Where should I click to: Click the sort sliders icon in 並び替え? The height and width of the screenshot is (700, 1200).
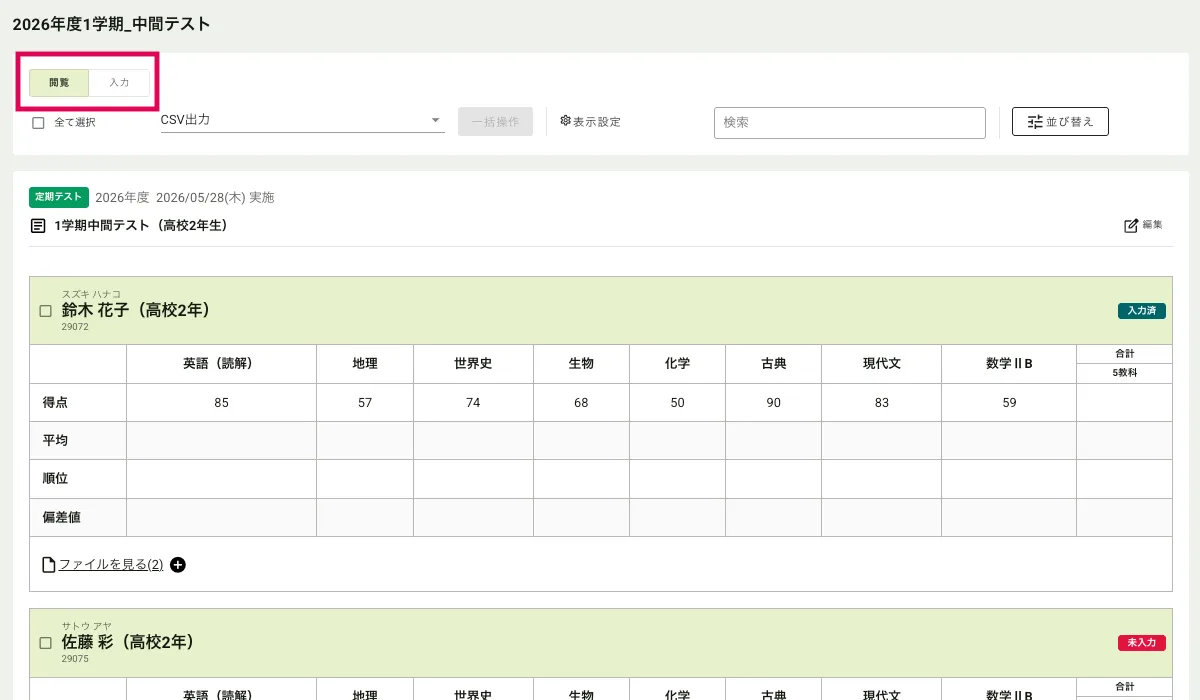(1035, 122)
